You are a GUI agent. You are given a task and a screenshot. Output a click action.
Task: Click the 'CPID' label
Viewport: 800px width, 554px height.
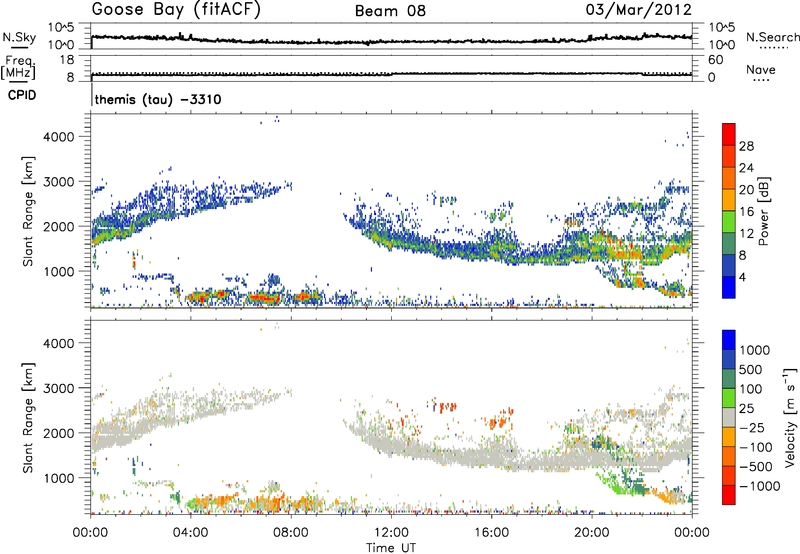point(22,95)
